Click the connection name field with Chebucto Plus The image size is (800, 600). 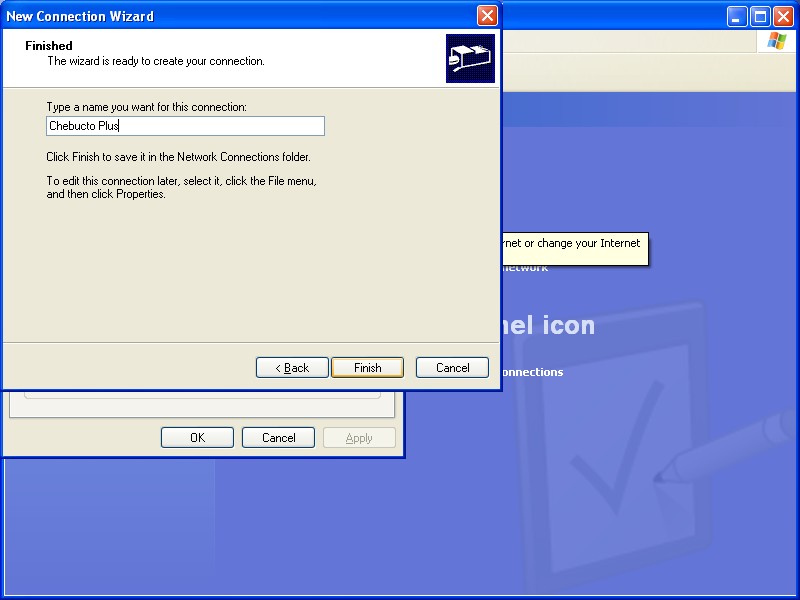[185, 126]
